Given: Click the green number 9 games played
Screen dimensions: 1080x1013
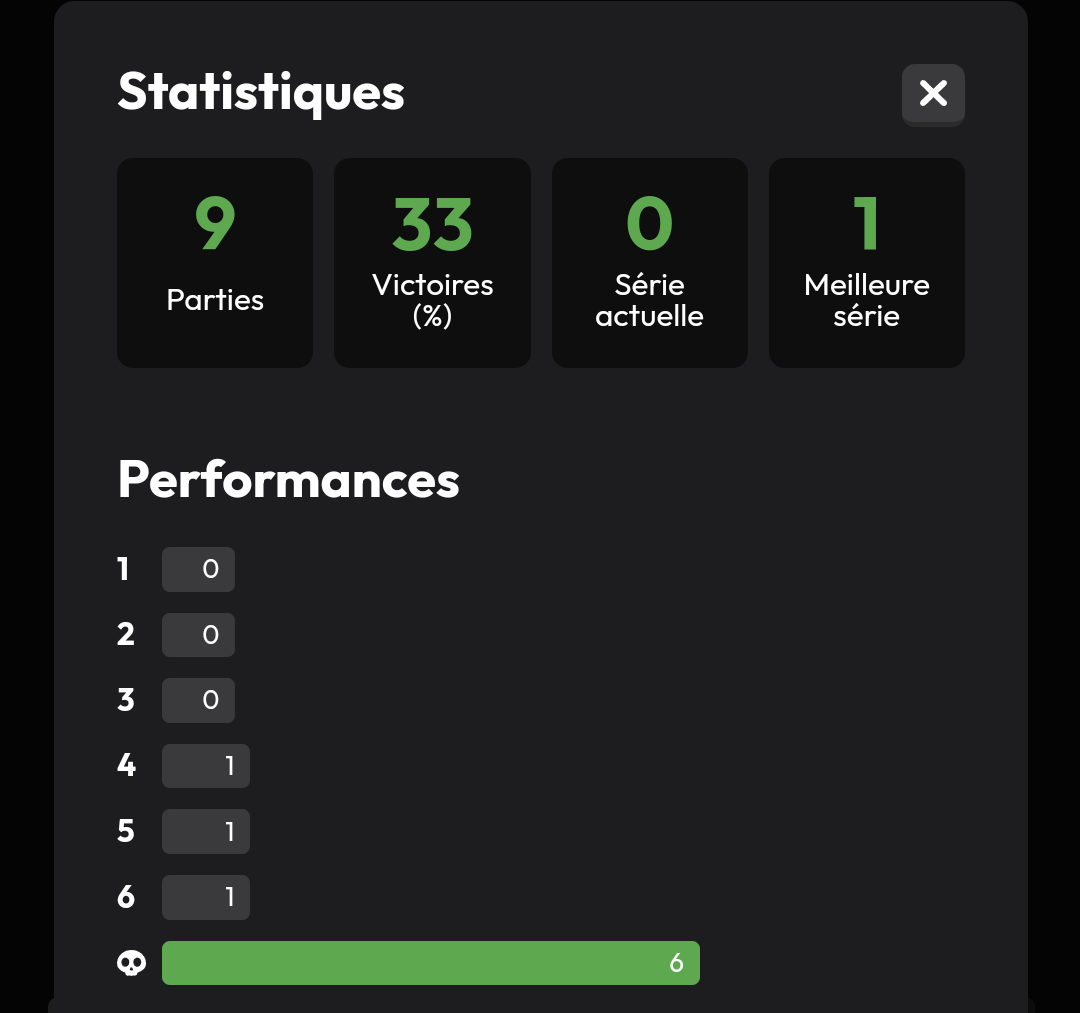Looking at the screenshot, I should tap(215, 223).
